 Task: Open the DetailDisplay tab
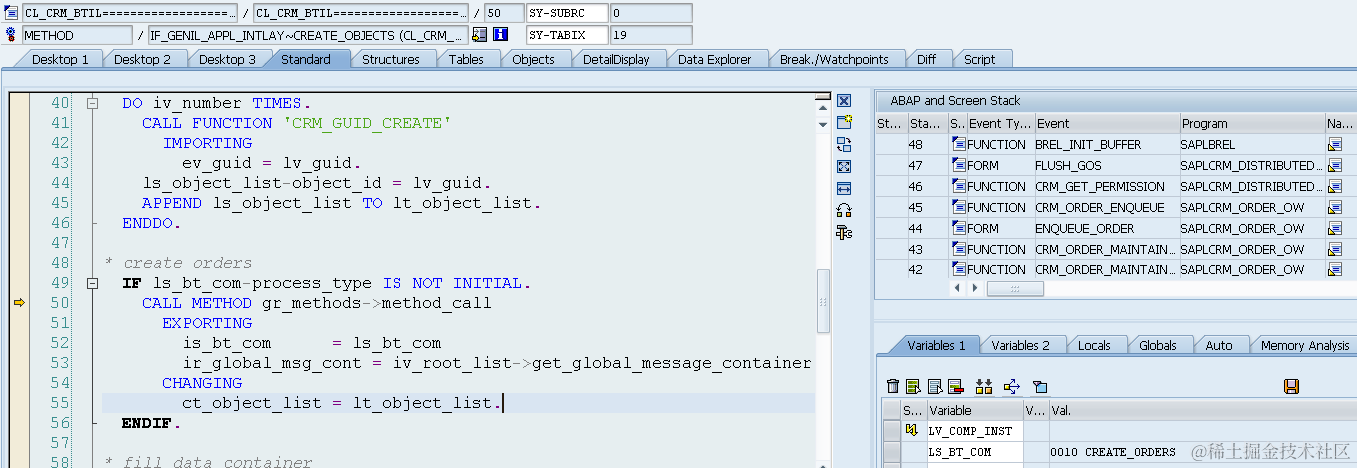pyautogui.click(x=616, y=59)
